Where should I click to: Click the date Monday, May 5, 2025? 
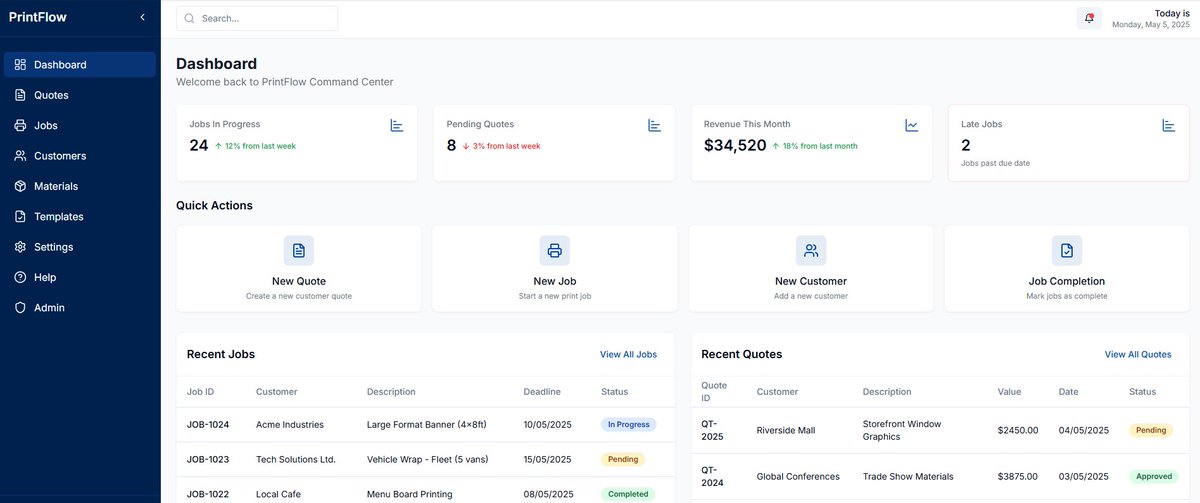1151,25
